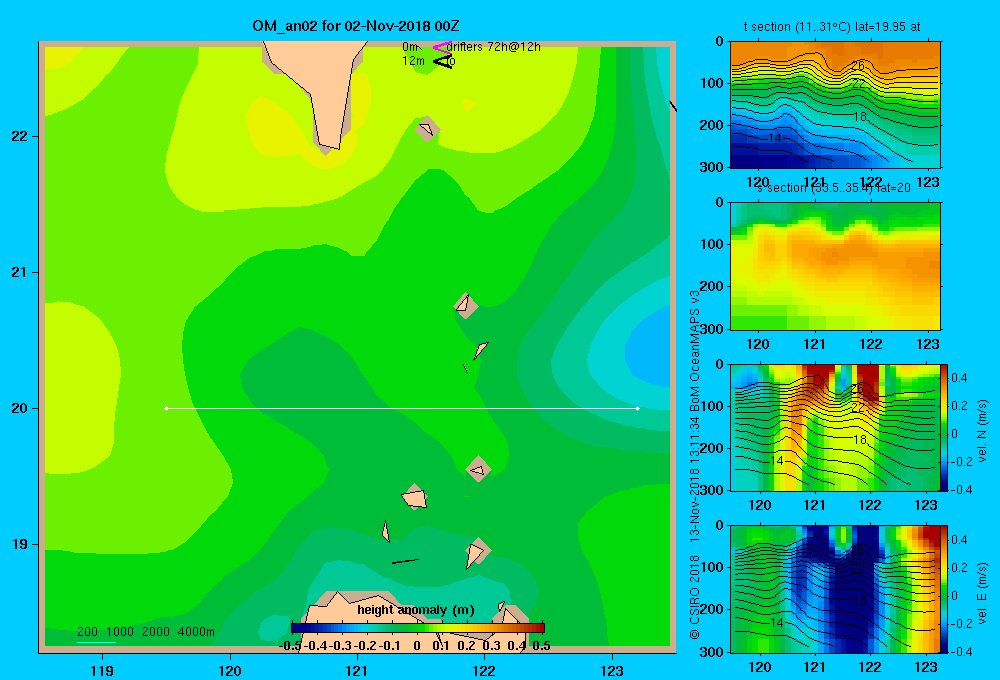This screenshot has height=680, width=1000.
Task: Click the 'drifters 72h@12h' legend text
Action: [x=493, y=47]
